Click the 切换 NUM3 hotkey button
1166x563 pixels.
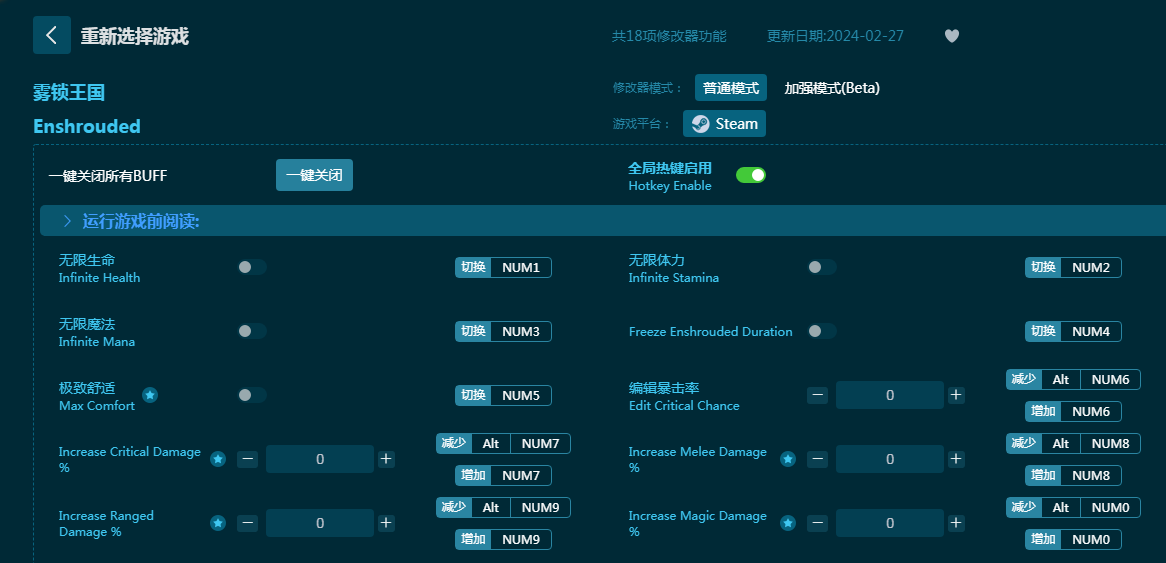503,331
